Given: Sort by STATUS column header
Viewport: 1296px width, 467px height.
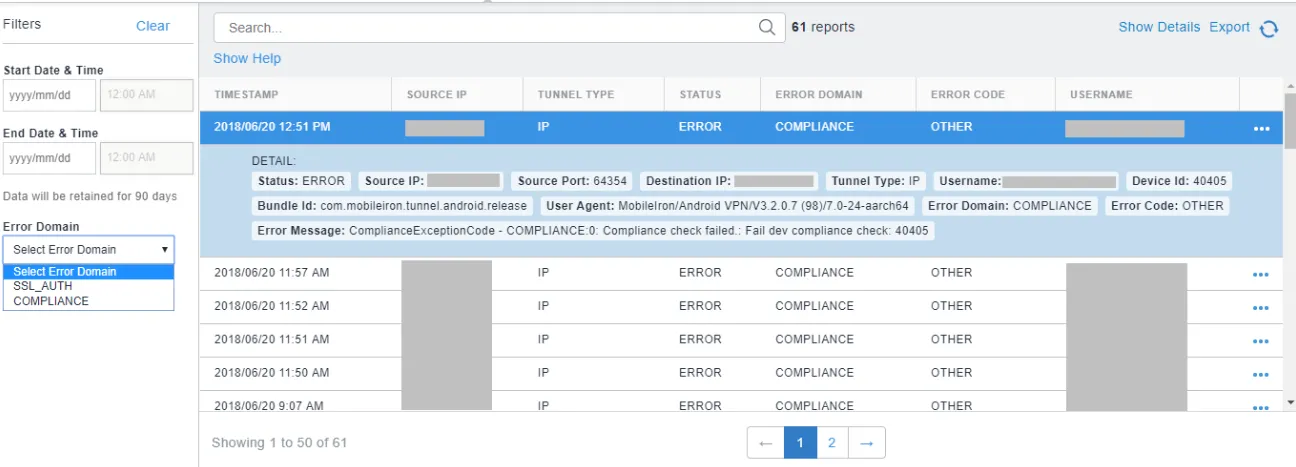Looking at the screenshot, I should click(700, 94).
